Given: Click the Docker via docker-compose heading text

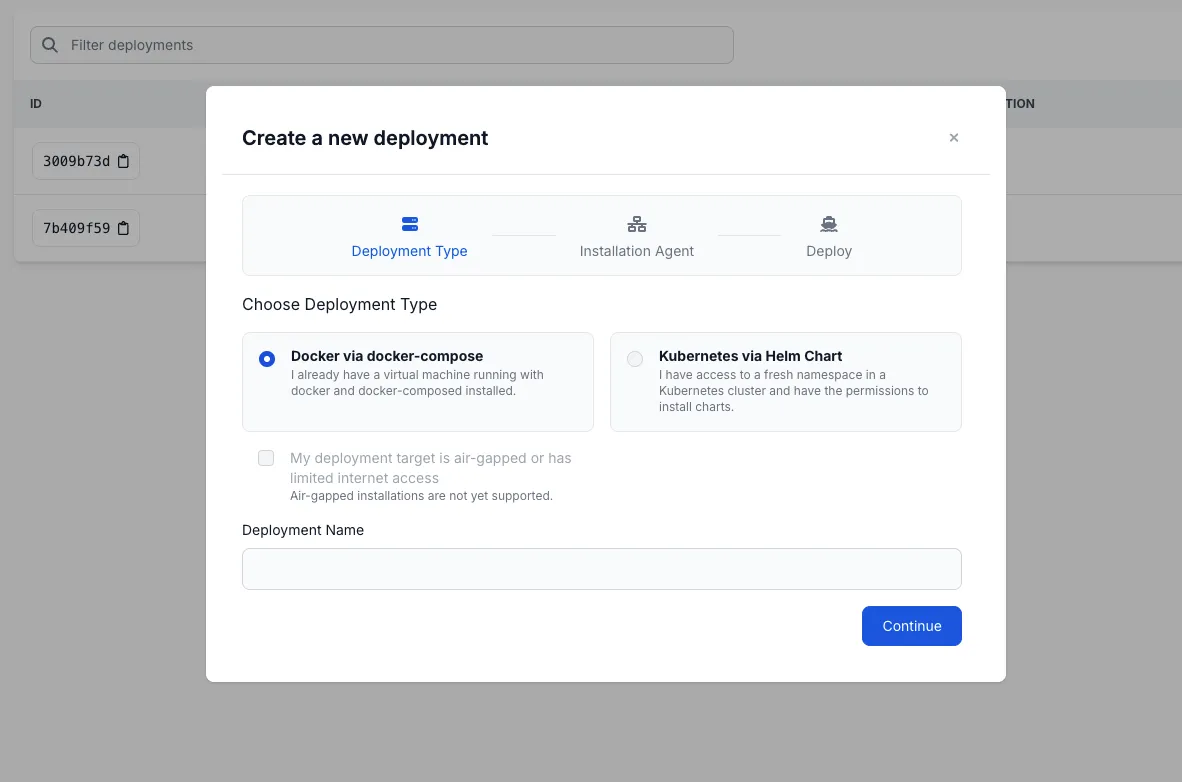Looking at the screenshot, I should (x=387, y=356).
